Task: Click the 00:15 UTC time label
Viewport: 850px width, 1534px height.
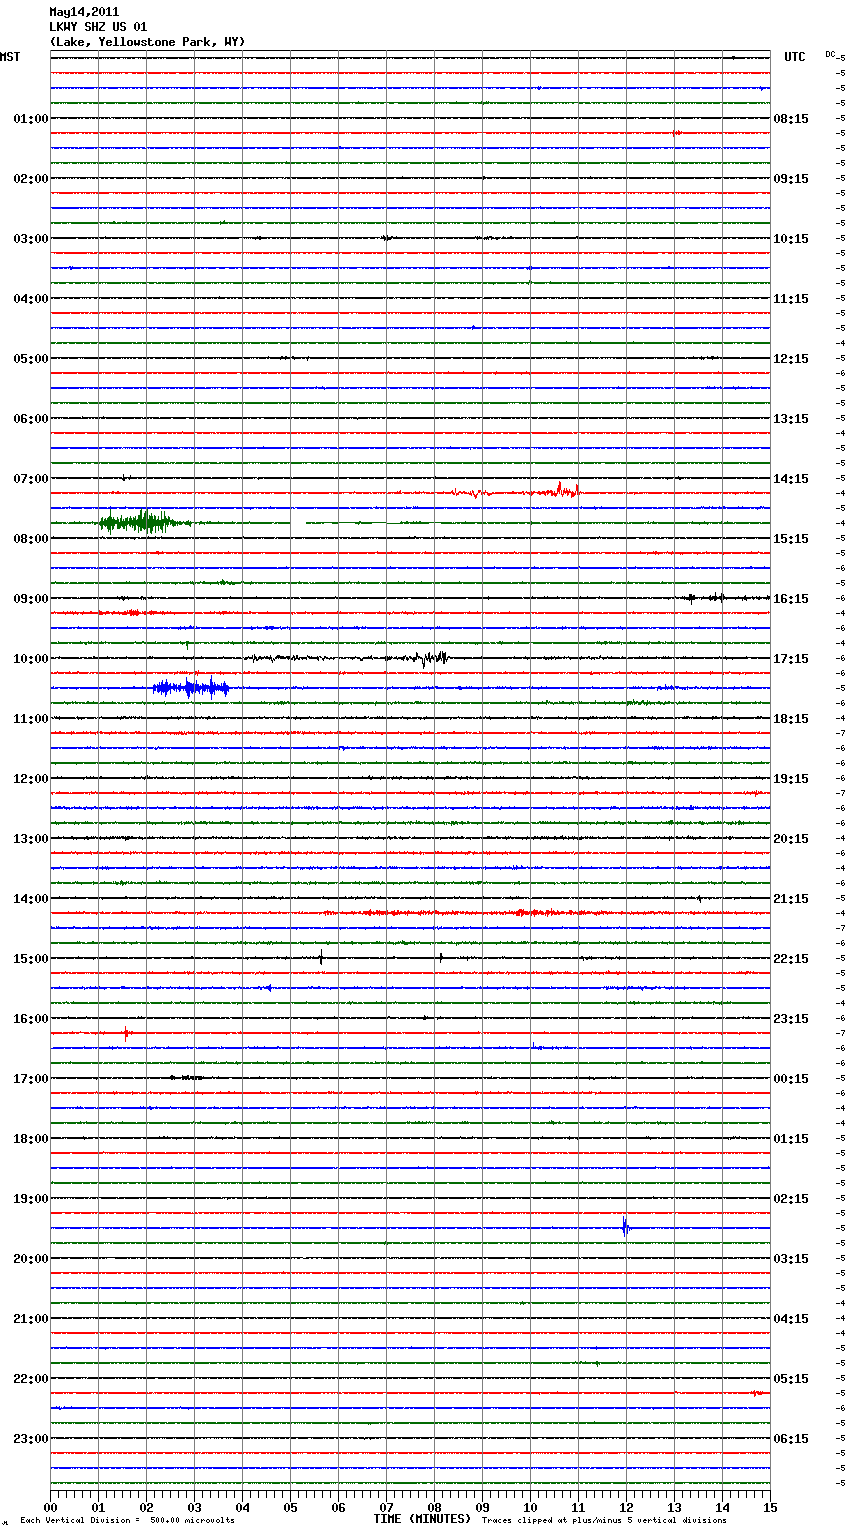Action: click(x=791, y=1079)
